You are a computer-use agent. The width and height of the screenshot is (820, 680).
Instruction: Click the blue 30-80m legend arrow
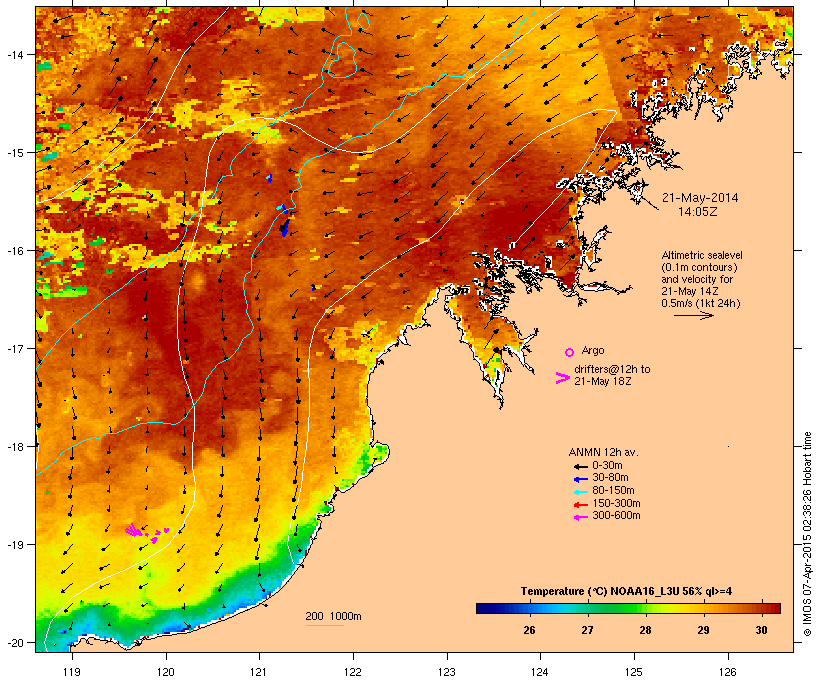pos(580,479)
